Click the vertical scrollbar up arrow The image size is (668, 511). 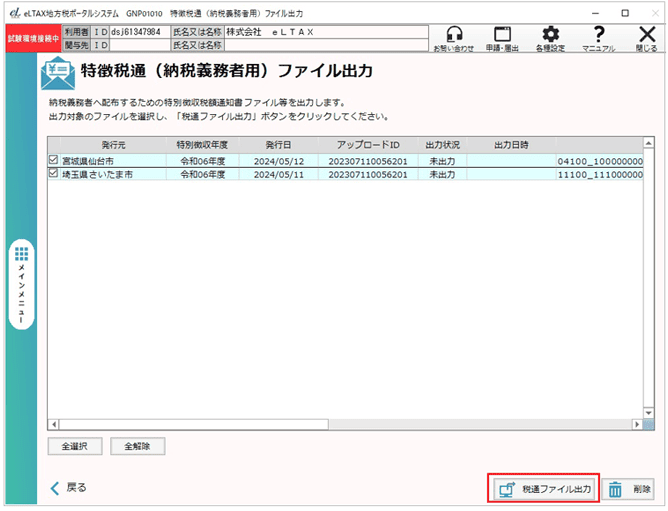point(648,143)
